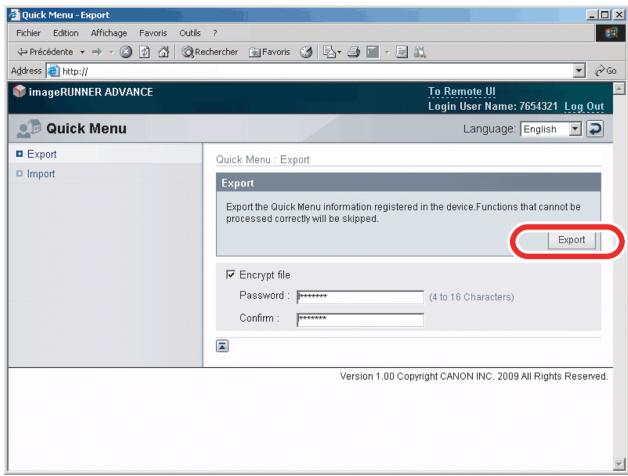628x476 pixels.
Task: Click the forward arrow in the toolbar
Action: pyautogui.click(x=97, y=52)
